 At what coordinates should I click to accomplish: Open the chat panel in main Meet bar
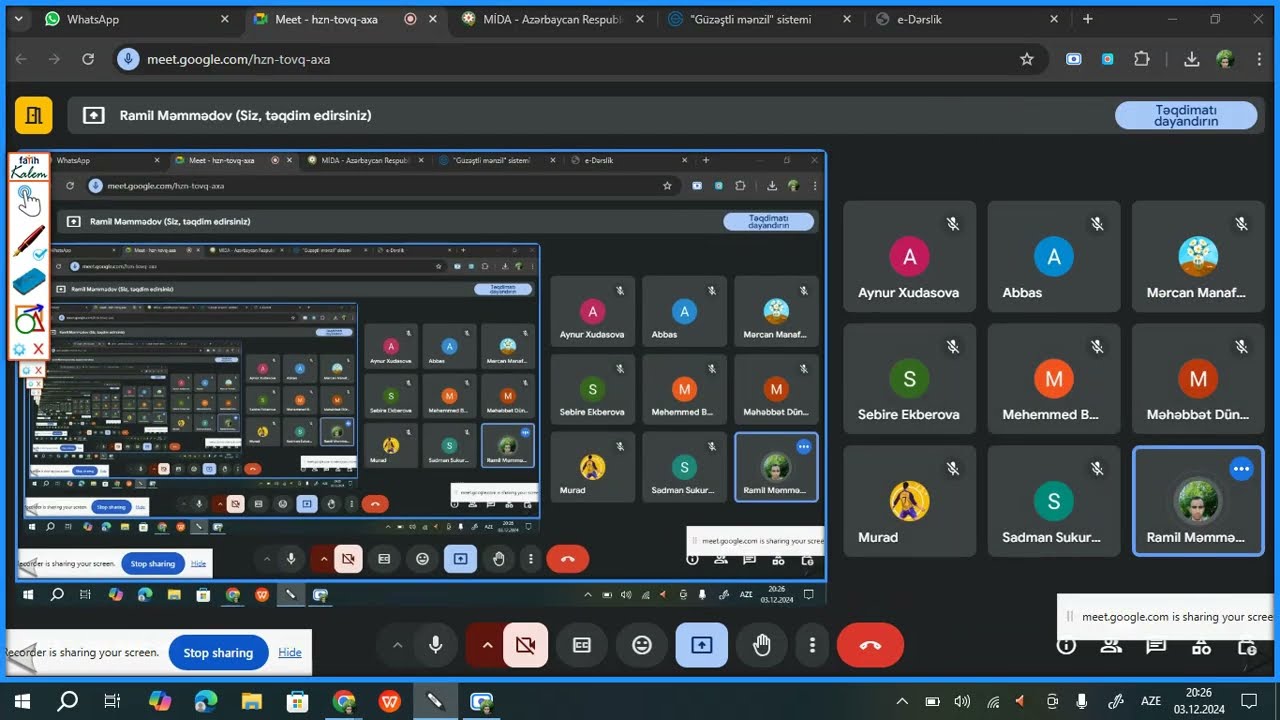pyautogui.click(x=1156, y=646)
